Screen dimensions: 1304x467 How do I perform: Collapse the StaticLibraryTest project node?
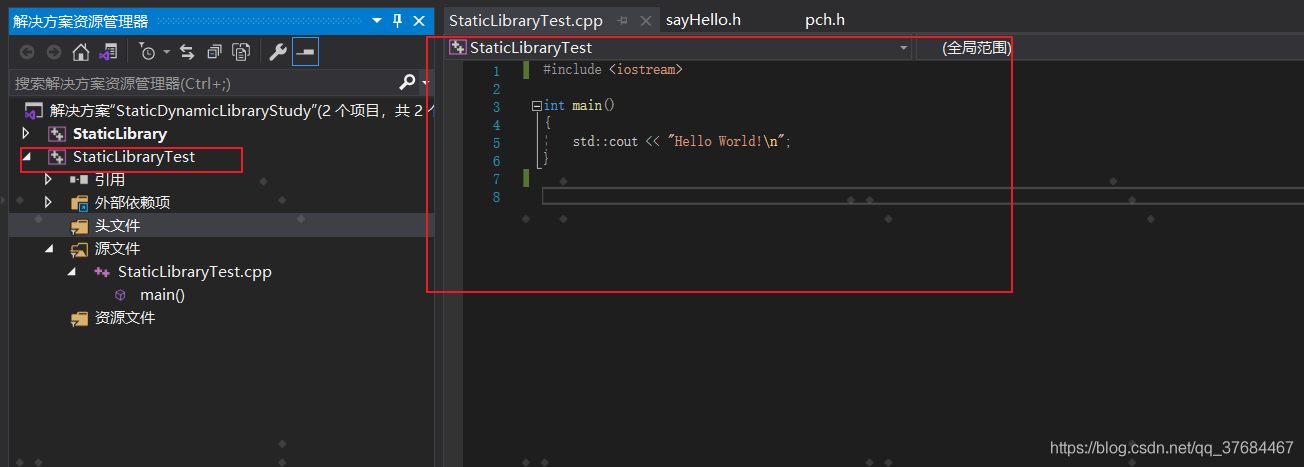point(26,157)
